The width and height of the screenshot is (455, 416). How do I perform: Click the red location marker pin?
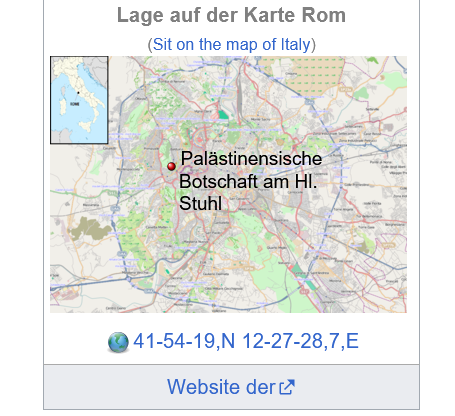coord(171,166)
